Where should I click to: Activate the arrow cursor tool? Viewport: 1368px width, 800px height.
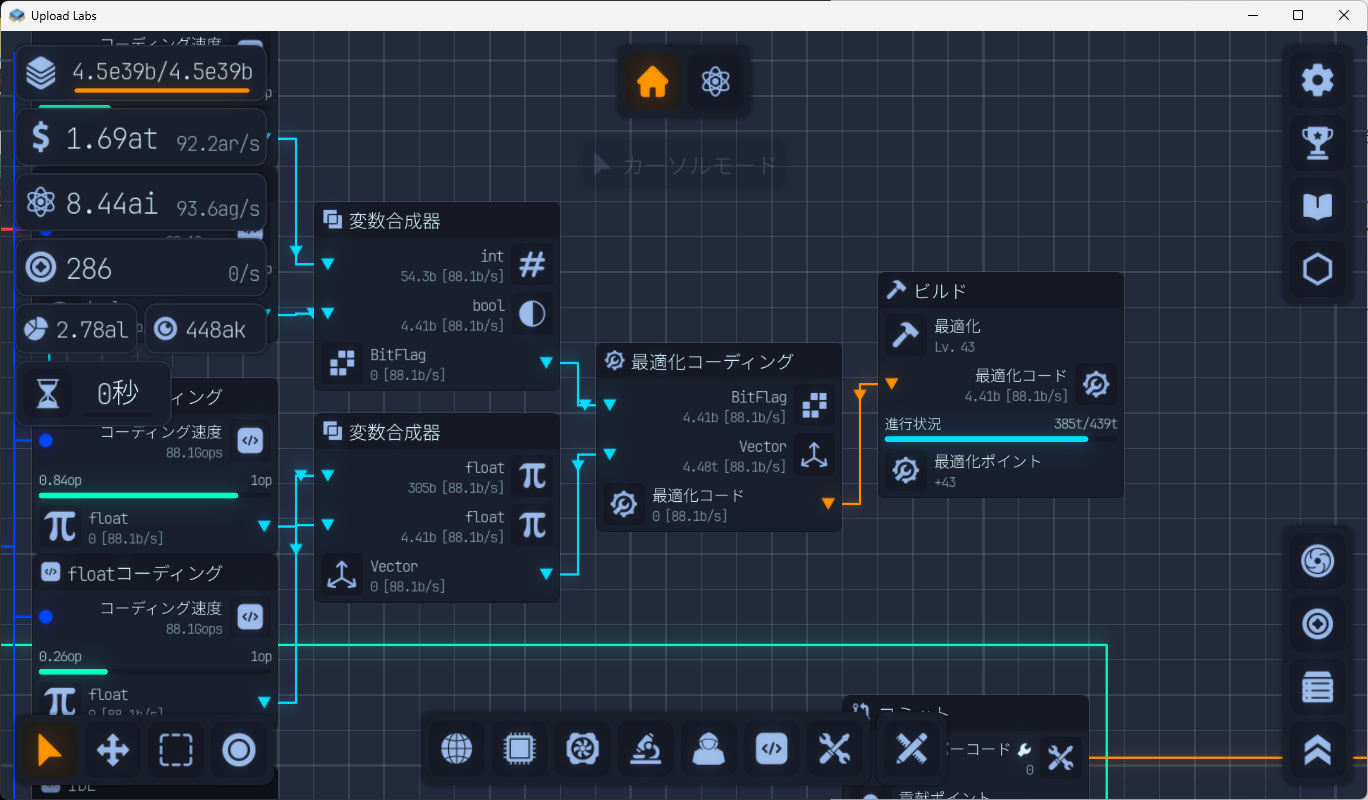(x=50, y=749)
